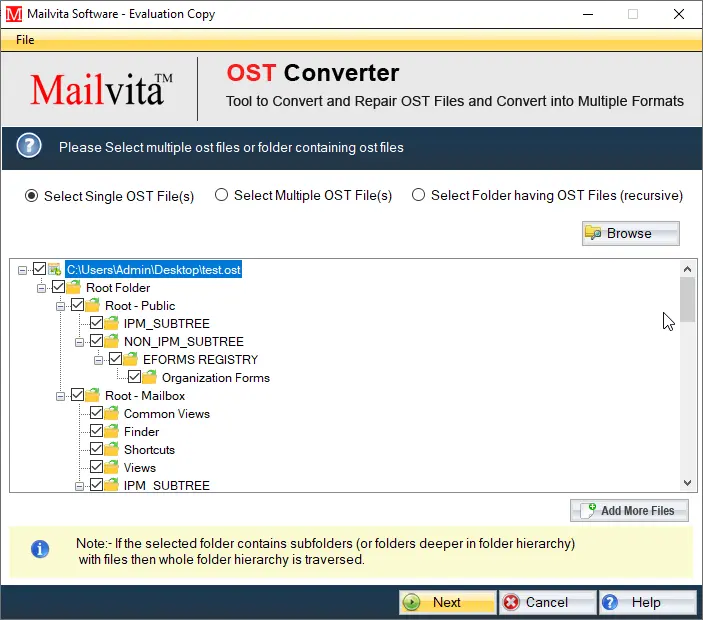Uncheck the Shortcuts checkbox
Image resolution: width=703 pixels, height=620 pixels.
96,449
